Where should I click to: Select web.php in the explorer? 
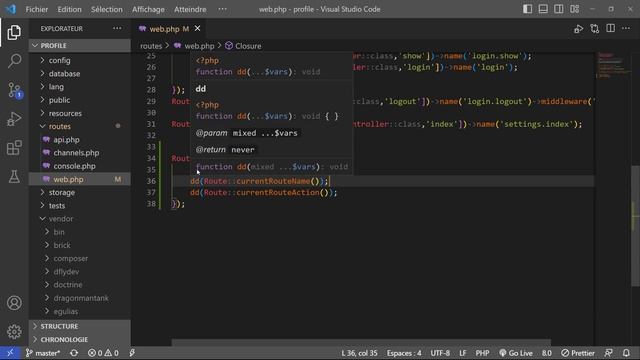click(80, 179)
